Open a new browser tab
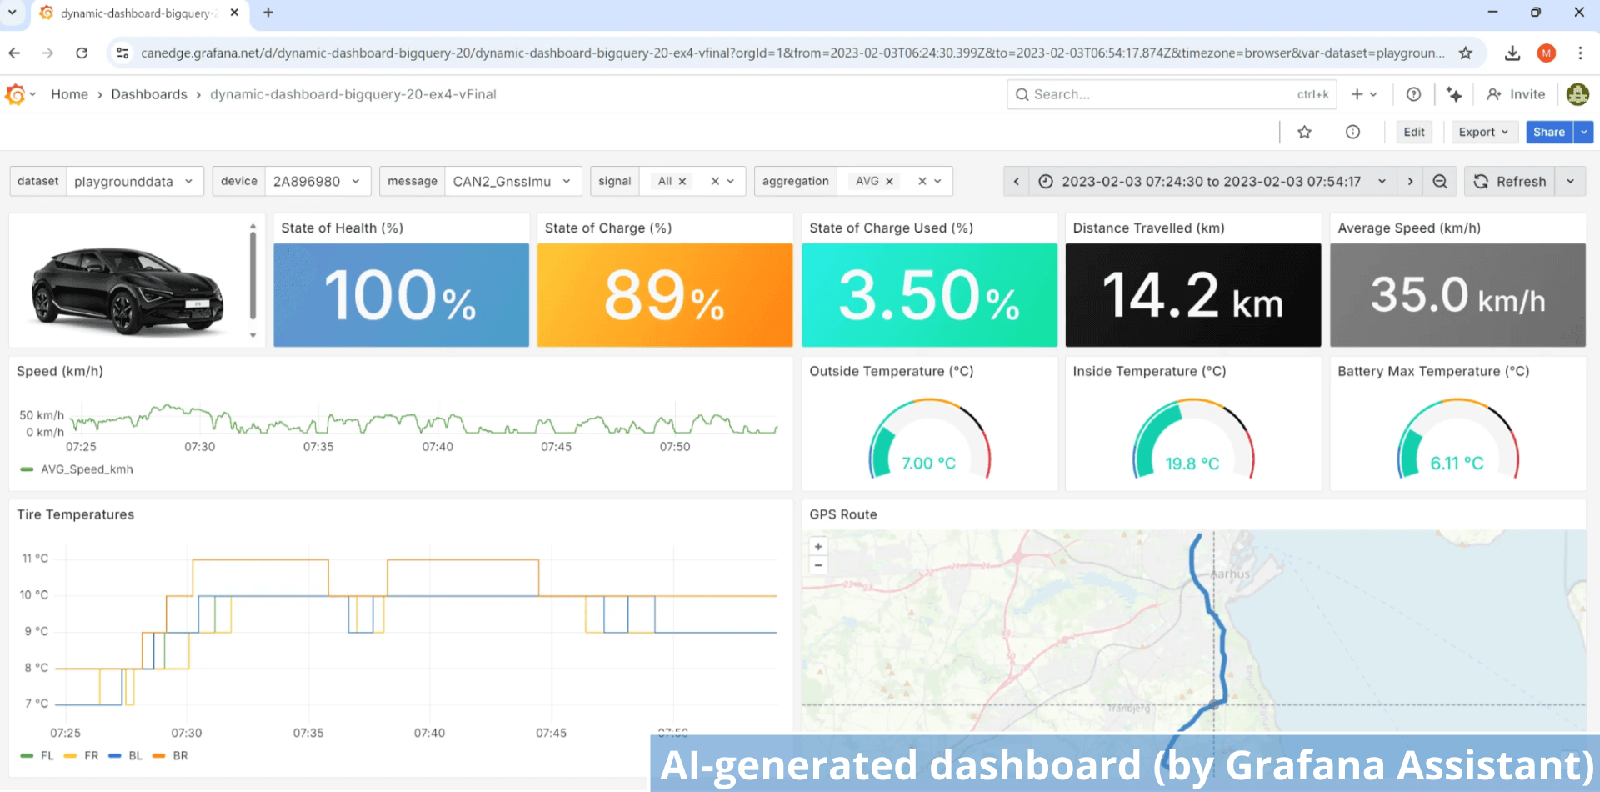Screen dimensions: 1600x792 268,13
